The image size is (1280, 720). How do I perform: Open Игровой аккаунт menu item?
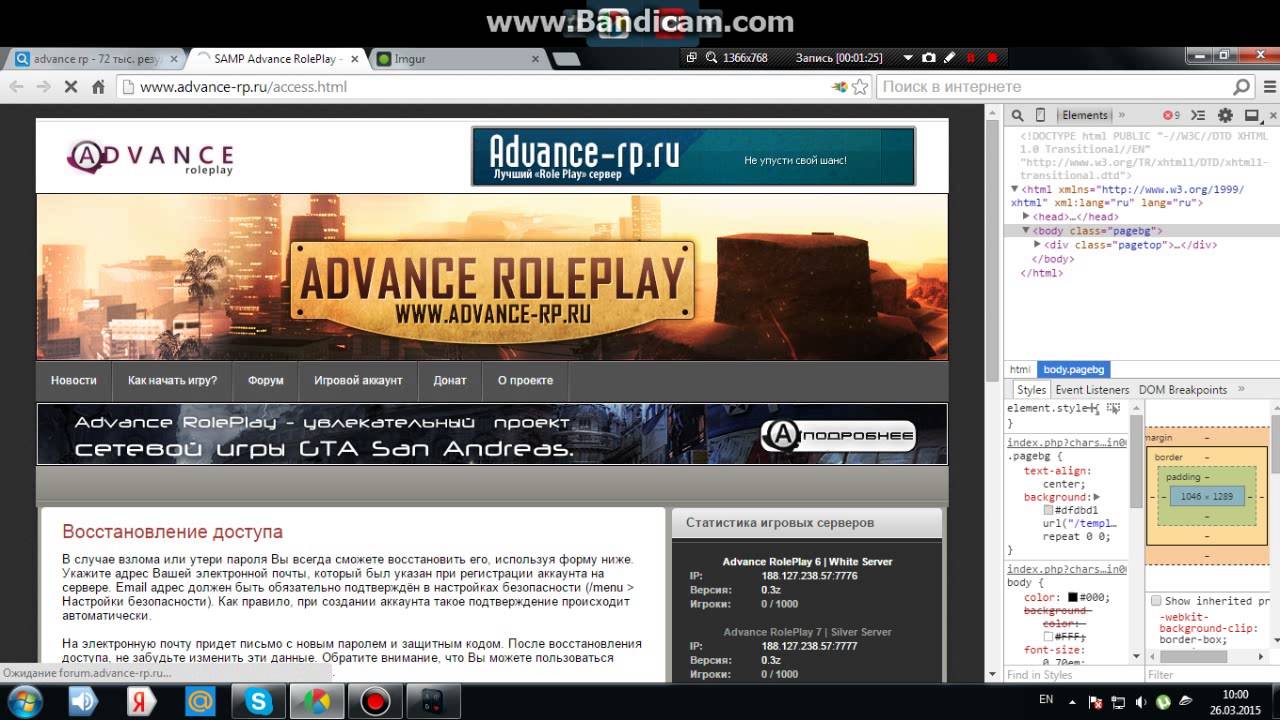pyautogui.click(x=358, y=381)
